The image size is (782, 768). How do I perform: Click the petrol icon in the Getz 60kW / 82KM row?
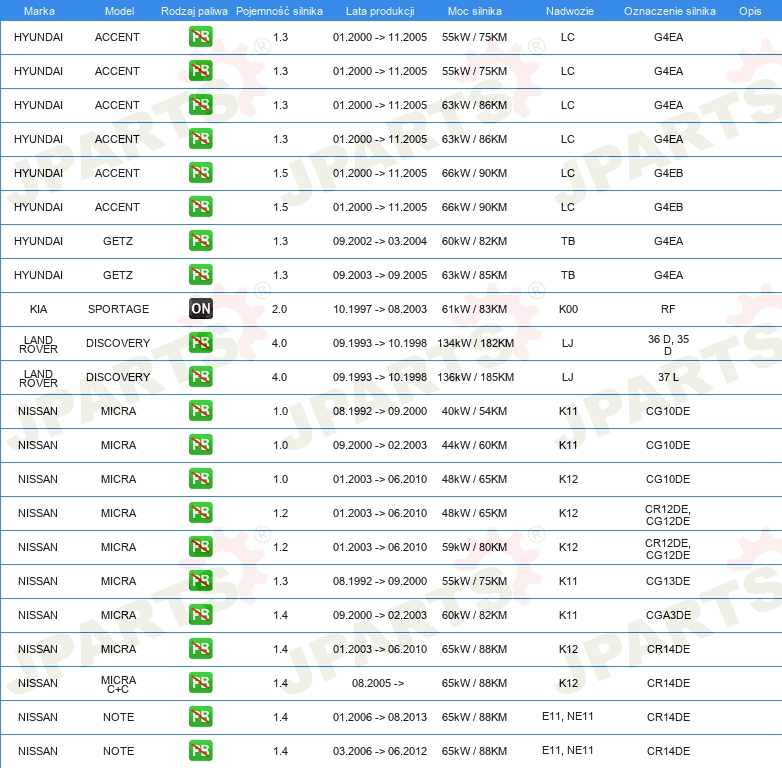point(200,240)
